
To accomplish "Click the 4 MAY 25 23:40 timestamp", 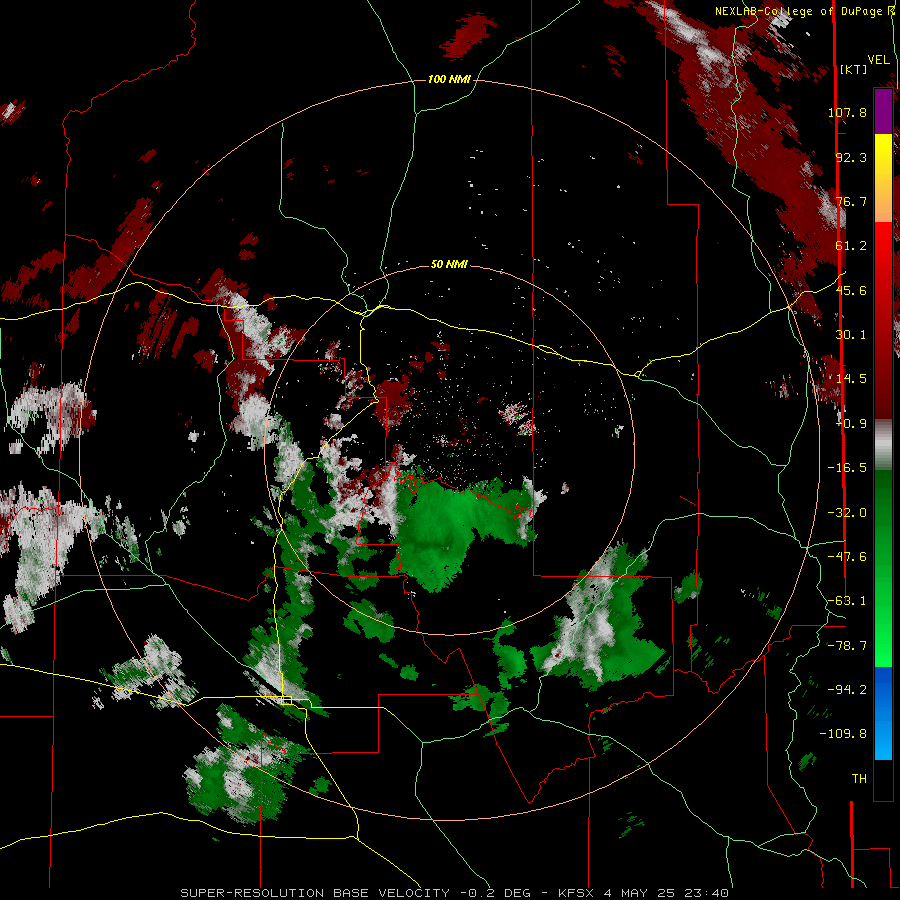I will [667, 893].
